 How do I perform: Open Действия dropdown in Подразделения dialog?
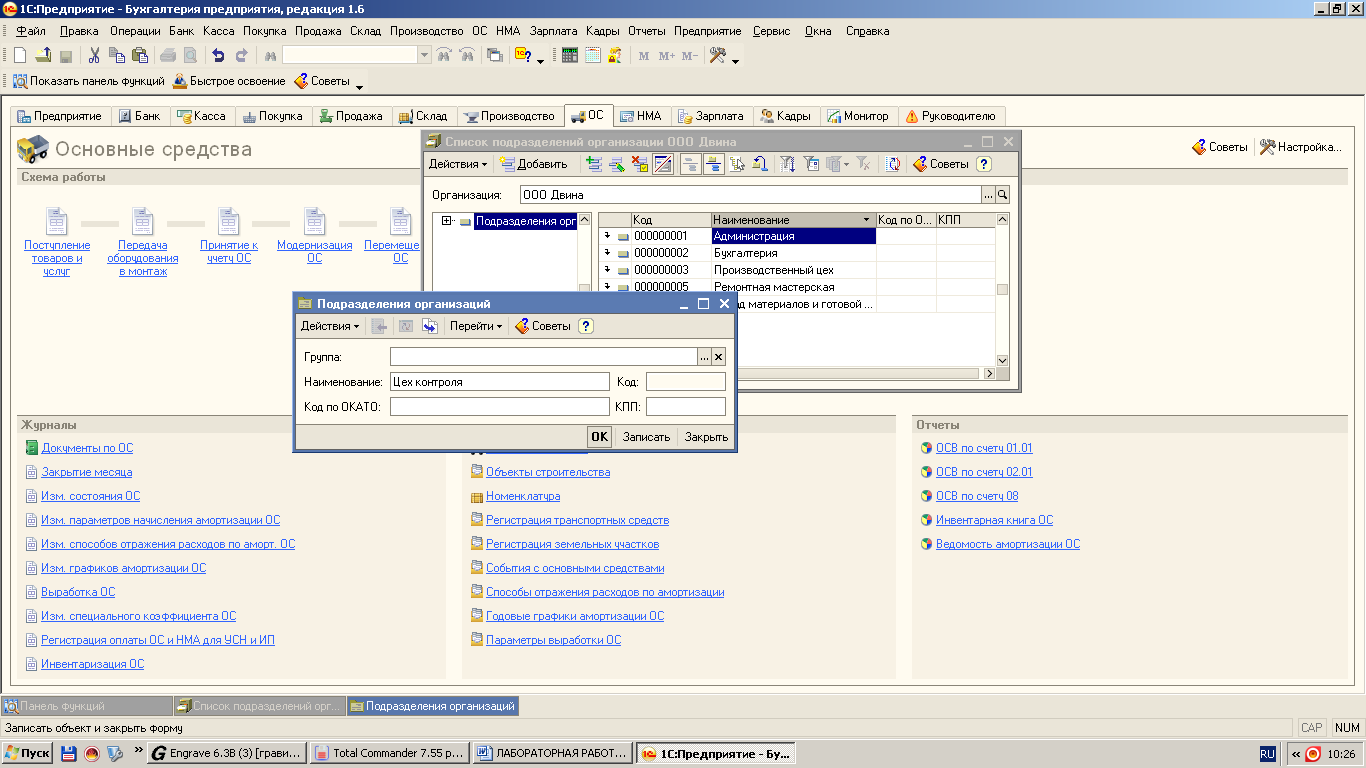(x=330, y=326)
